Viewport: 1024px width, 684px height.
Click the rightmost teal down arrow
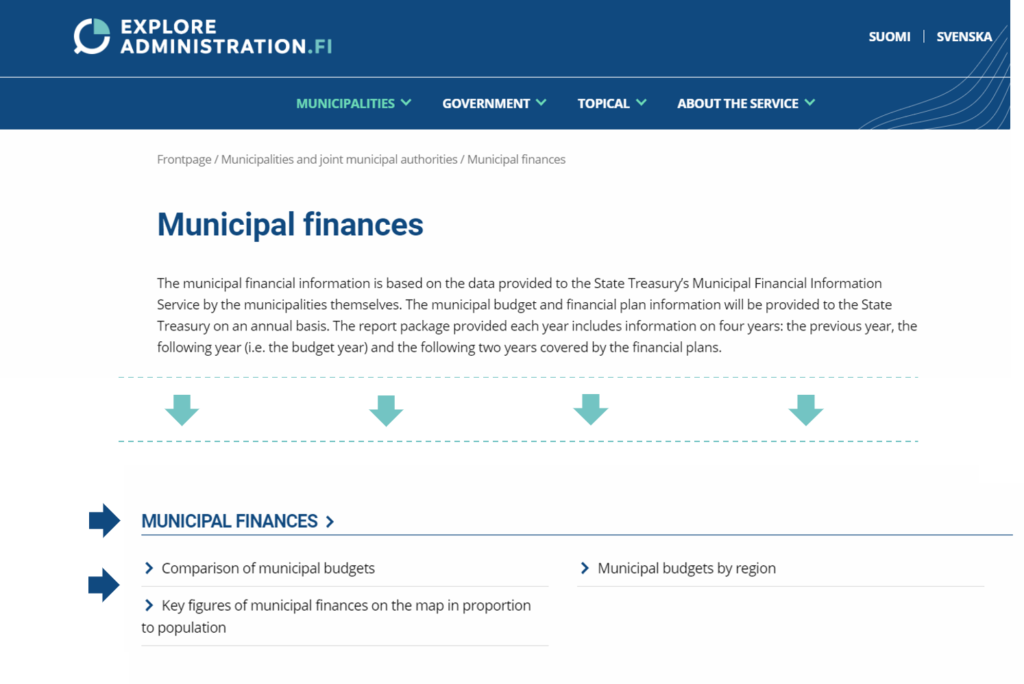pos(805,409)
